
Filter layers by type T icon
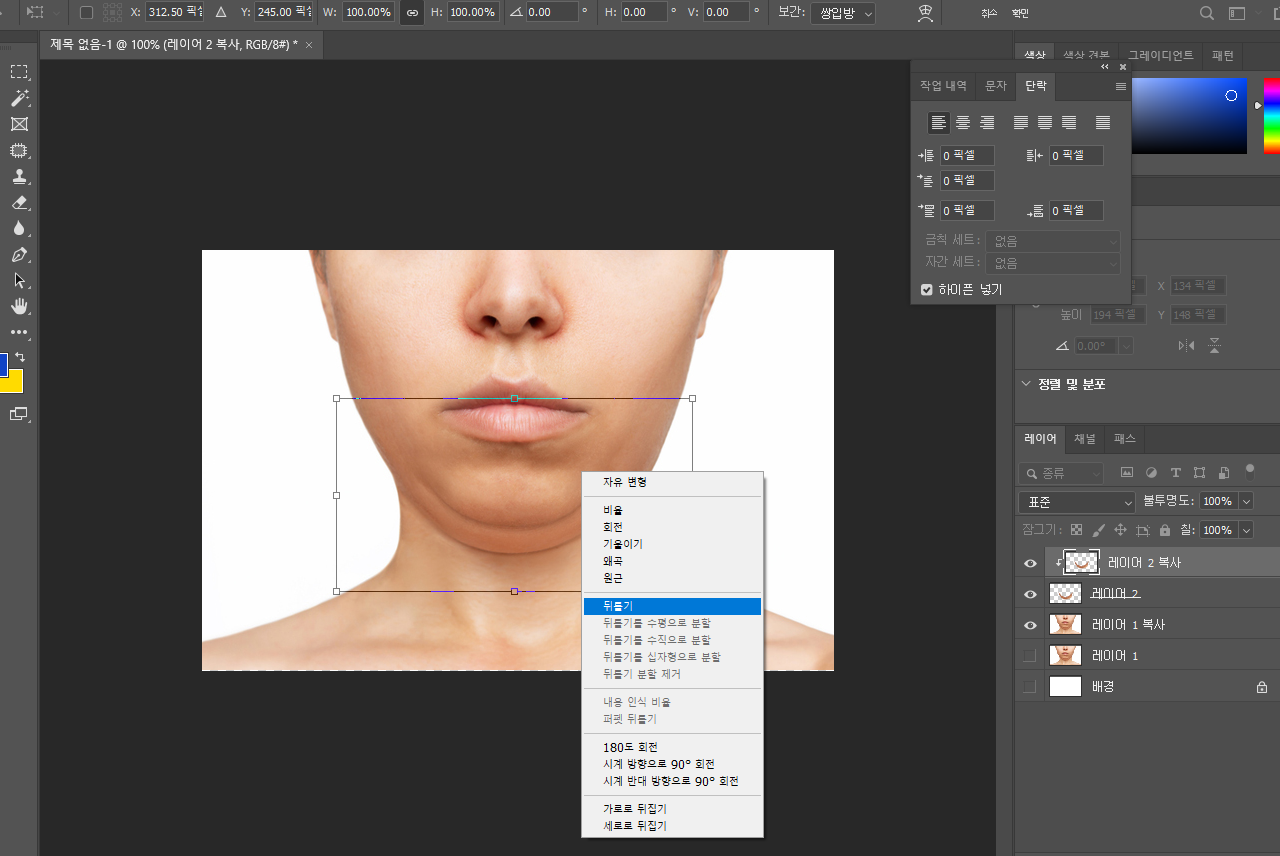point(1175,472)
